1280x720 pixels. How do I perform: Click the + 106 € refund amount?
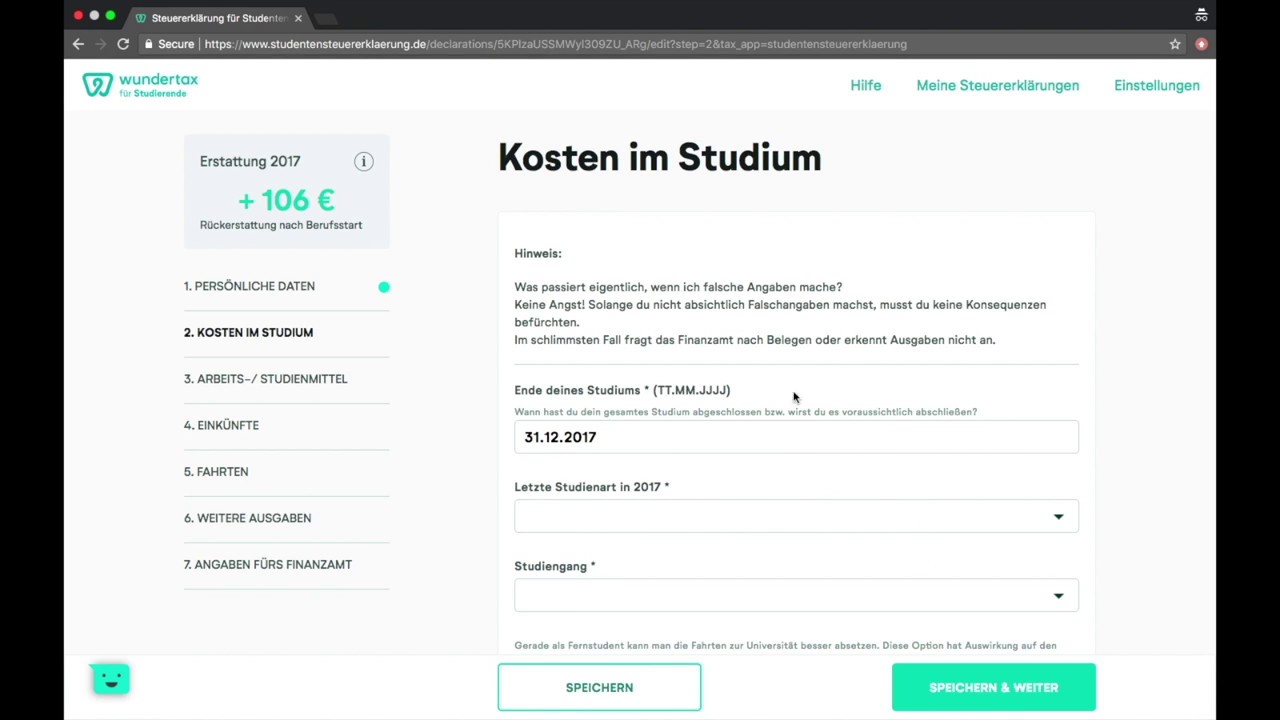coord(286,200)
